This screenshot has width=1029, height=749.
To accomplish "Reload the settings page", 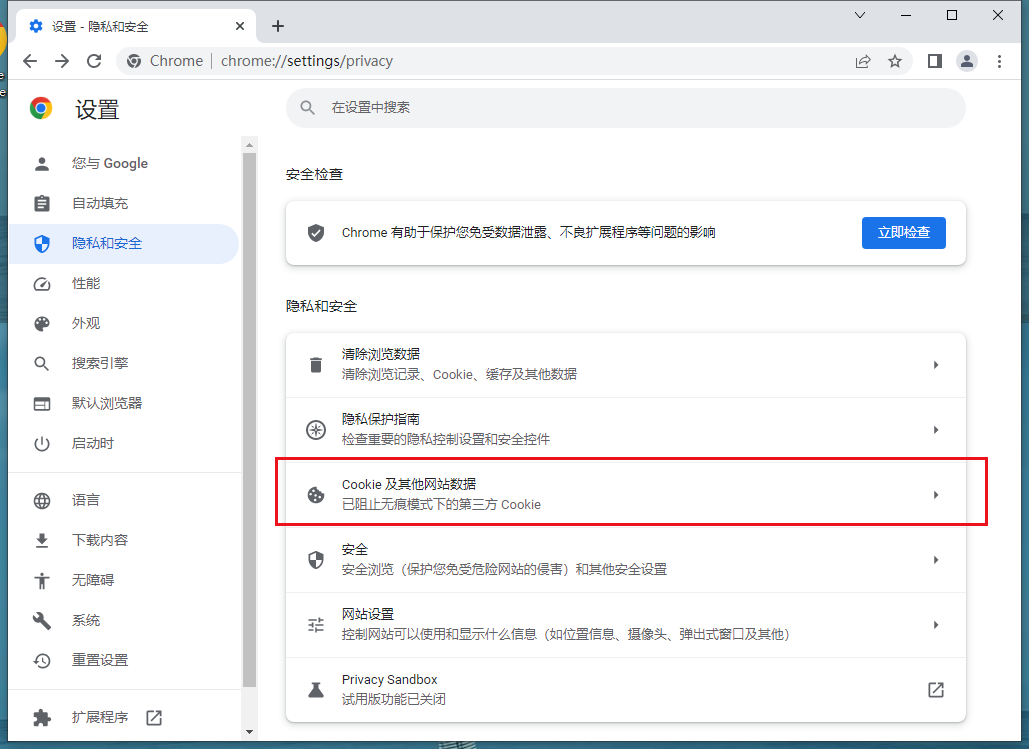I will click(94, 61).
